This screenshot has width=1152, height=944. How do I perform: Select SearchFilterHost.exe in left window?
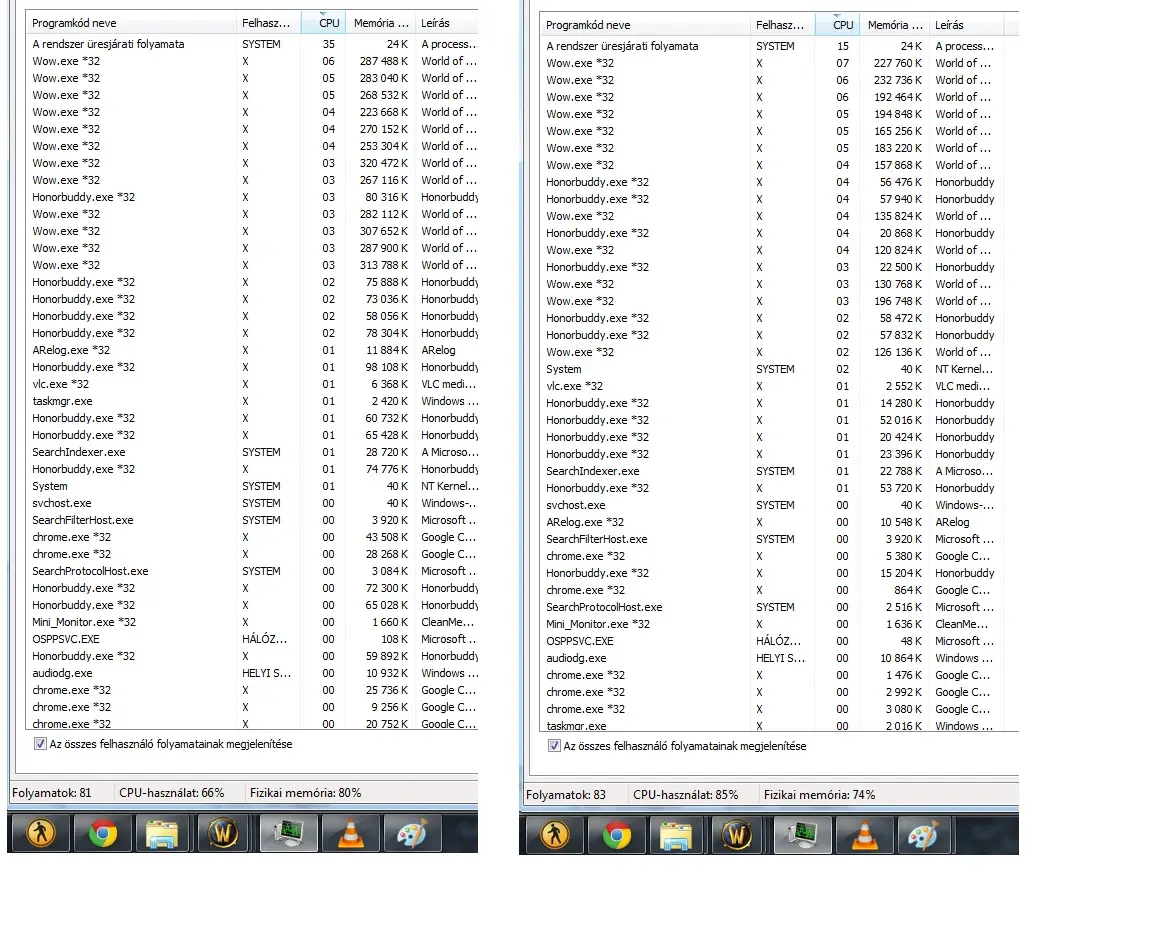pos(252,520)
